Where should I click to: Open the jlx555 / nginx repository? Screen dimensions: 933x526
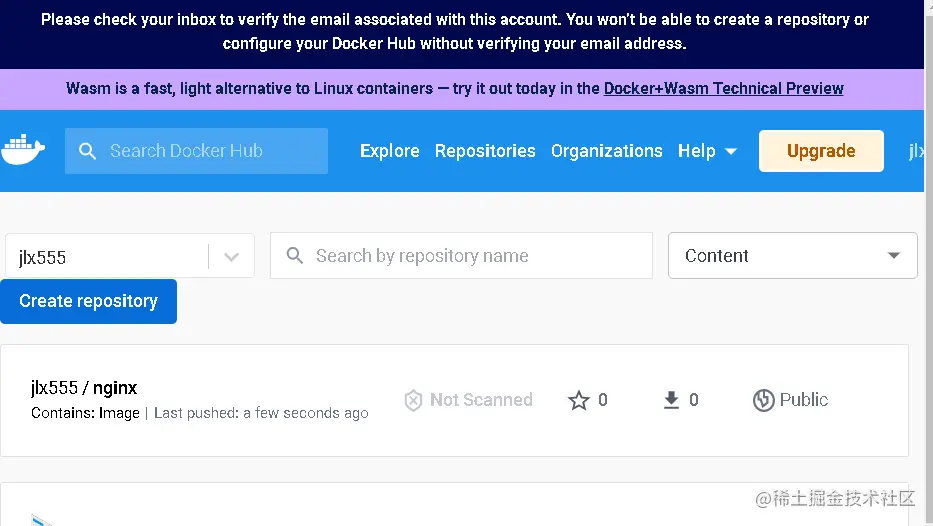[x=84, y=388]
